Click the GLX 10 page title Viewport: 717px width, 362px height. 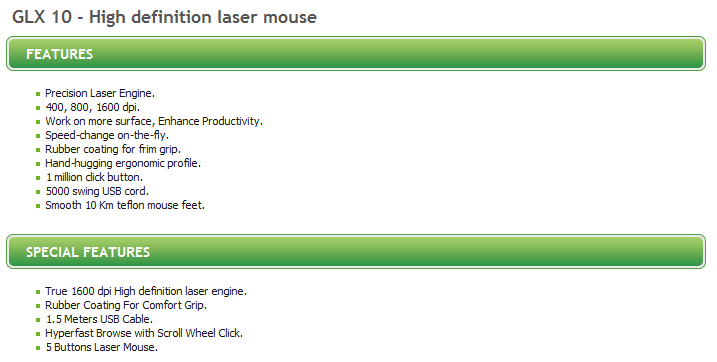coord(164,18)
